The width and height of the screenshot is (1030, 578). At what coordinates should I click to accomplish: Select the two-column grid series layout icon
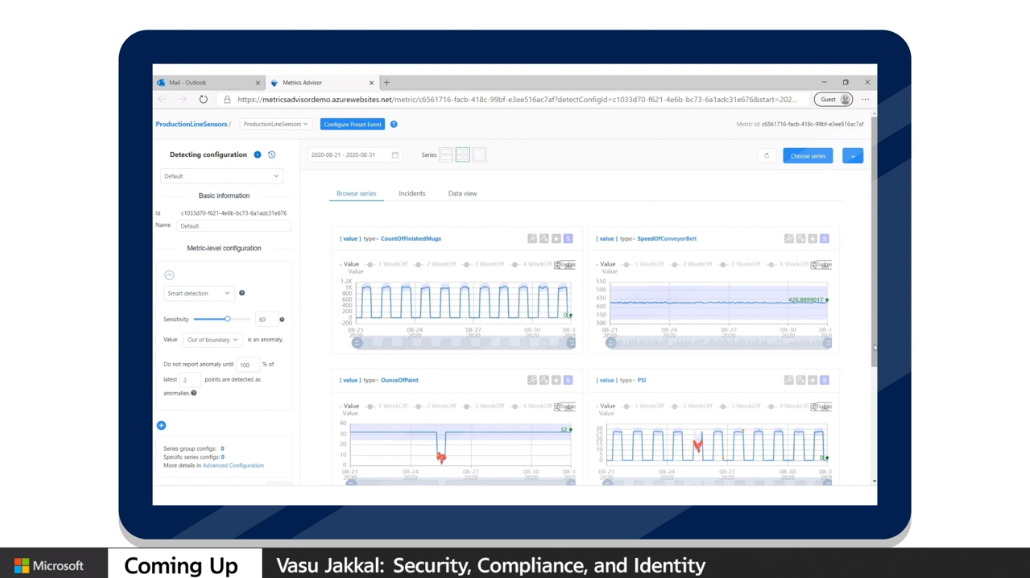(462, 155)
